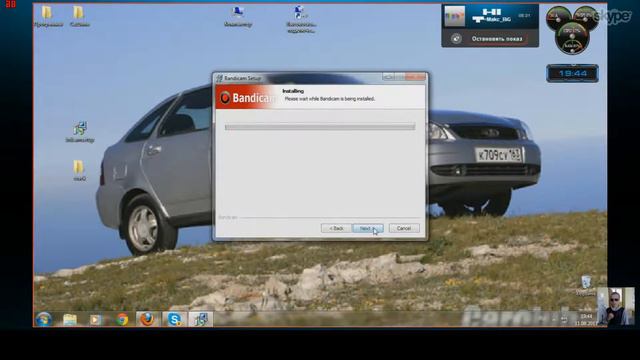Minimize the Bandicam Setup window
This screenshot has width=640, height=360.
click(388, 77)
